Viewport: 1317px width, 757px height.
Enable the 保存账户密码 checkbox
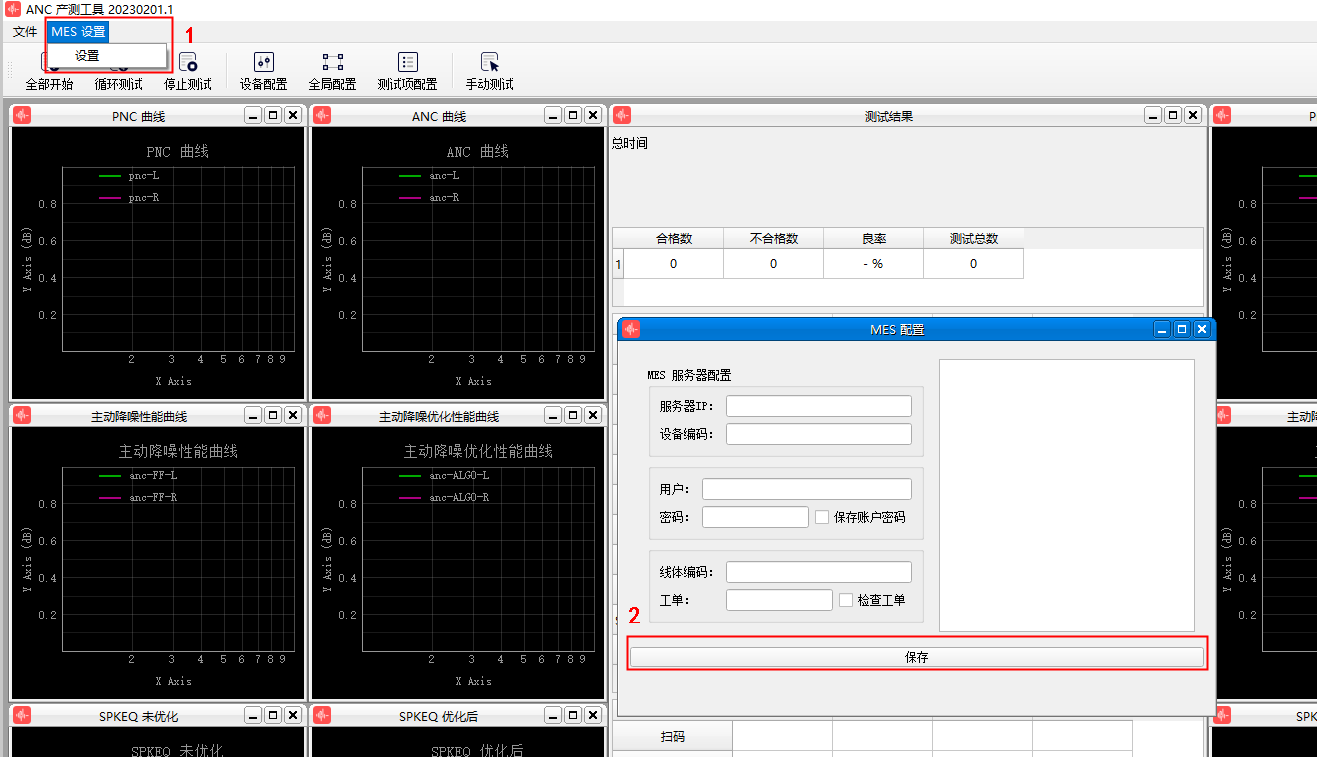pos(822,517)
